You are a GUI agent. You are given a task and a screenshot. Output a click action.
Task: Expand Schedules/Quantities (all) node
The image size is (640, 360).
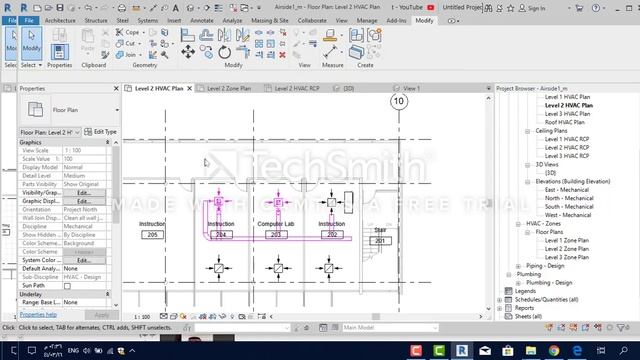(x=500, y=300)
